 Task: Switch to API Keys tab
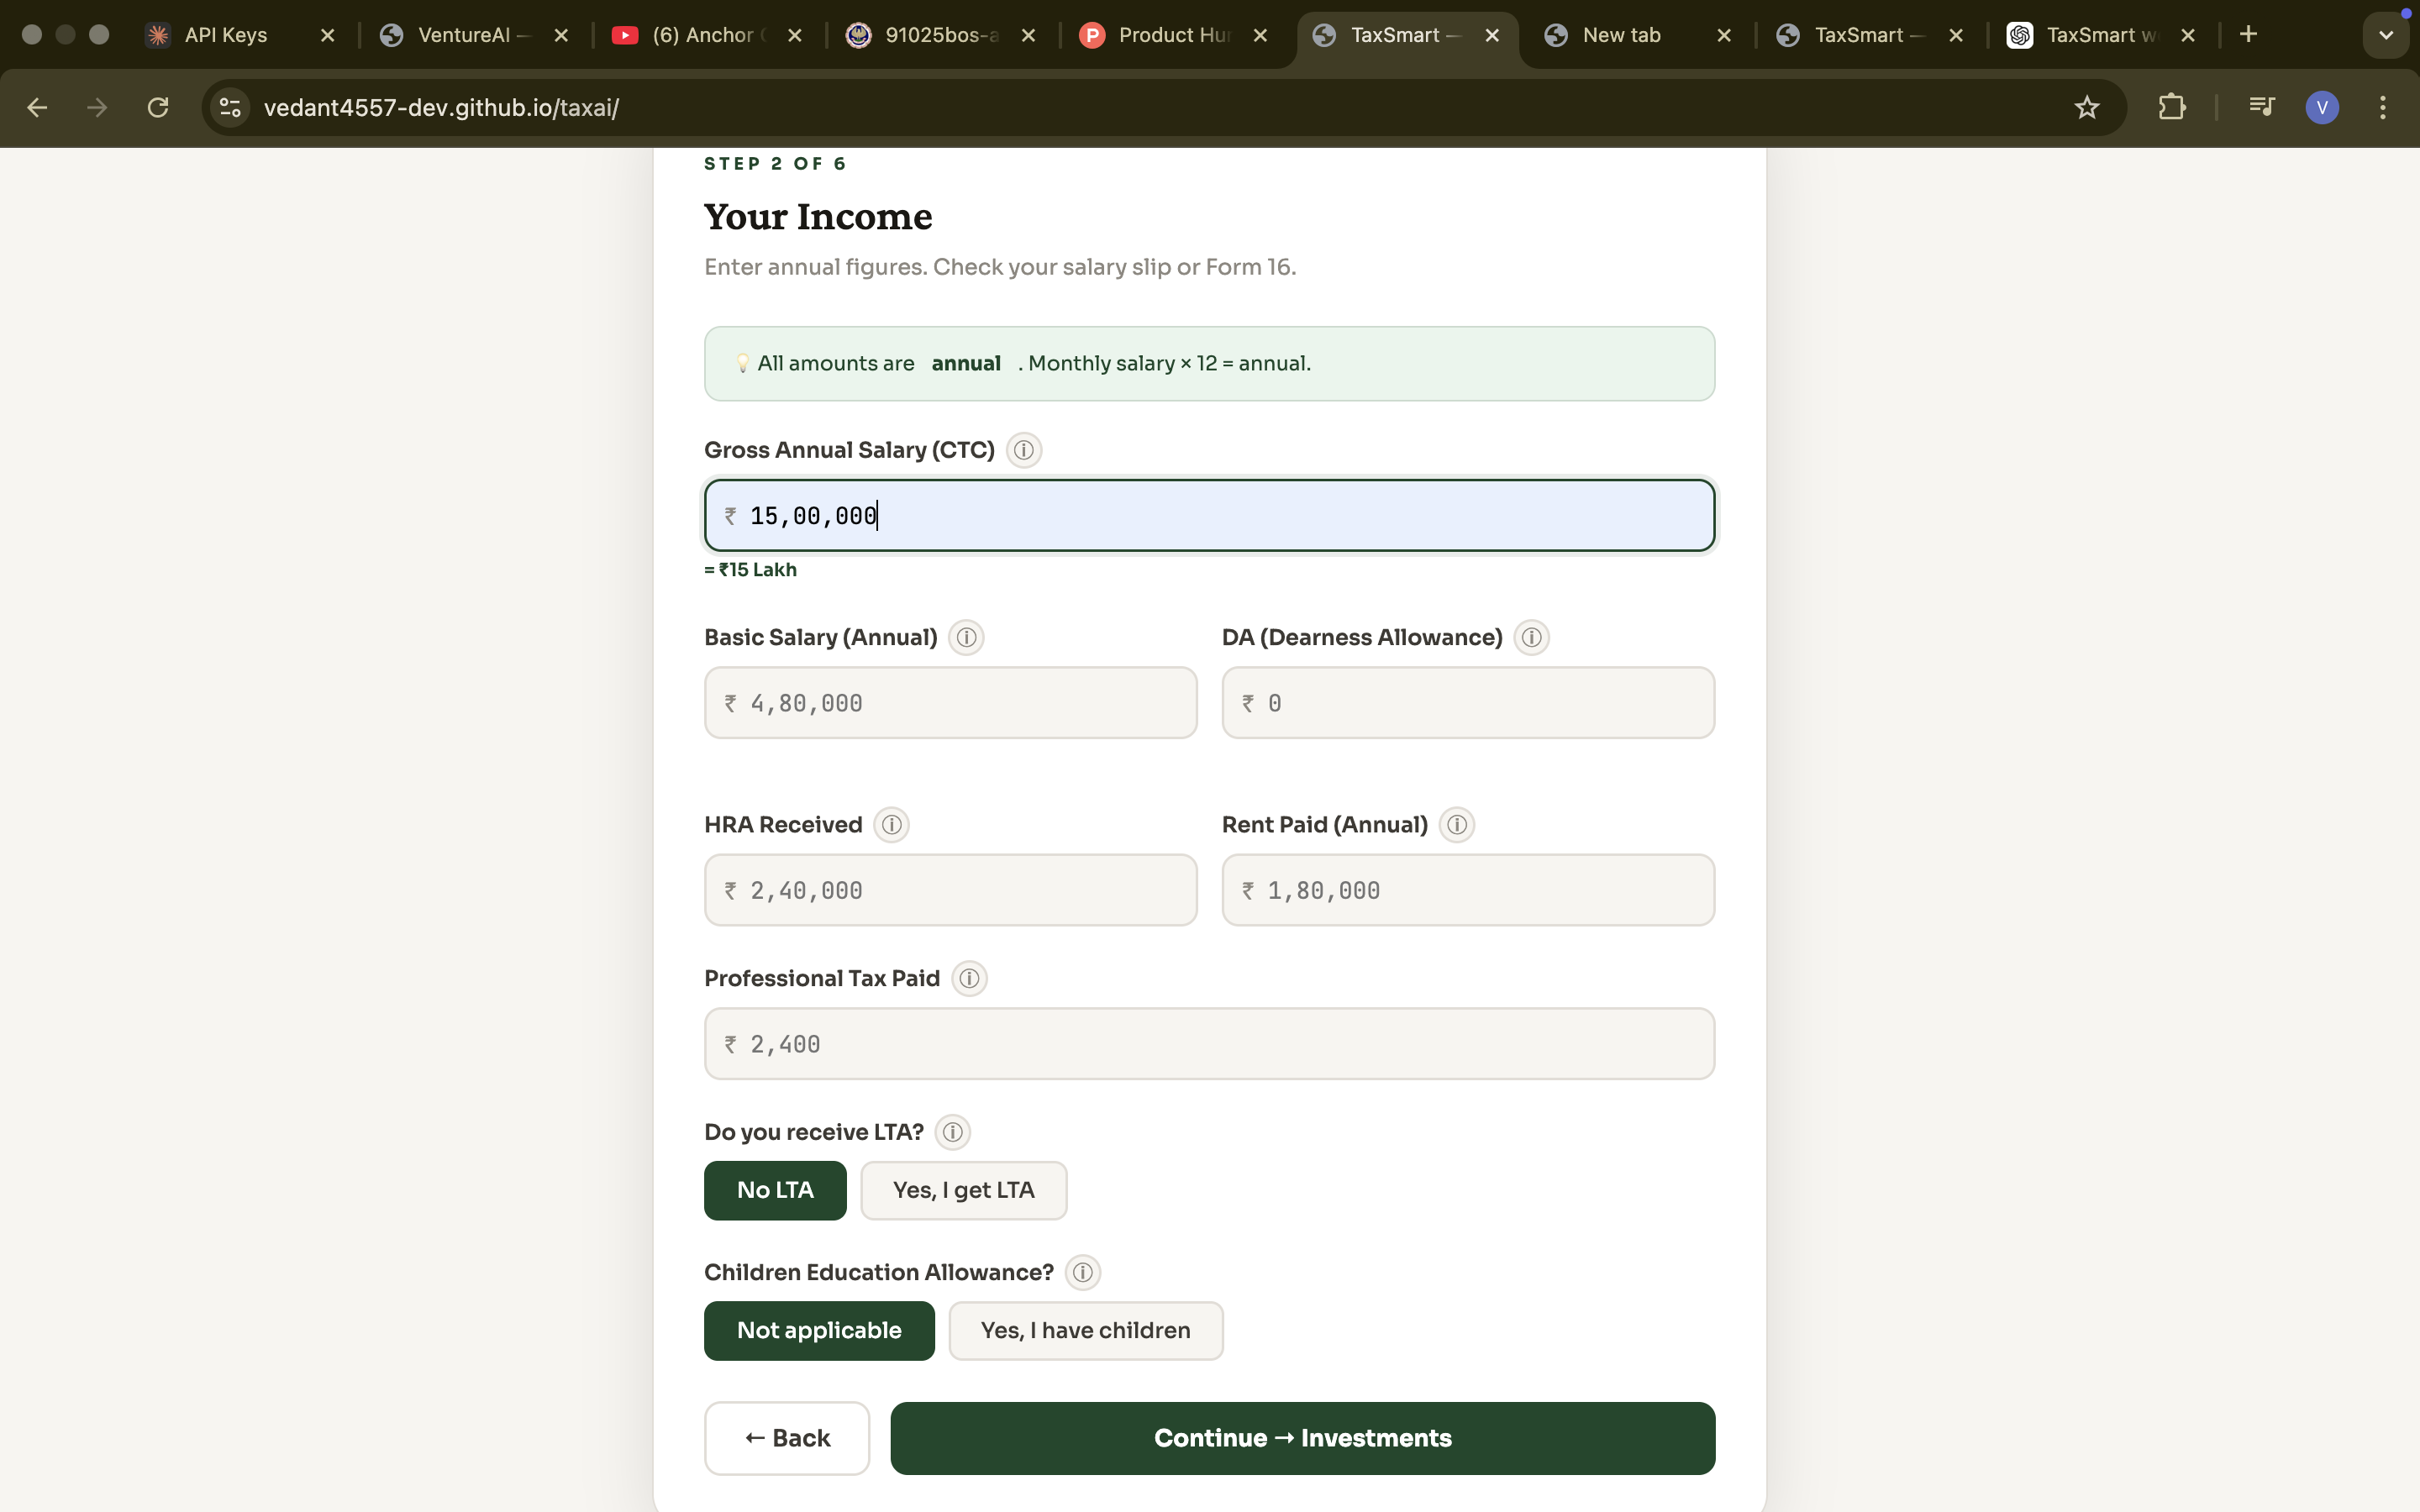(x=226, y=35)
